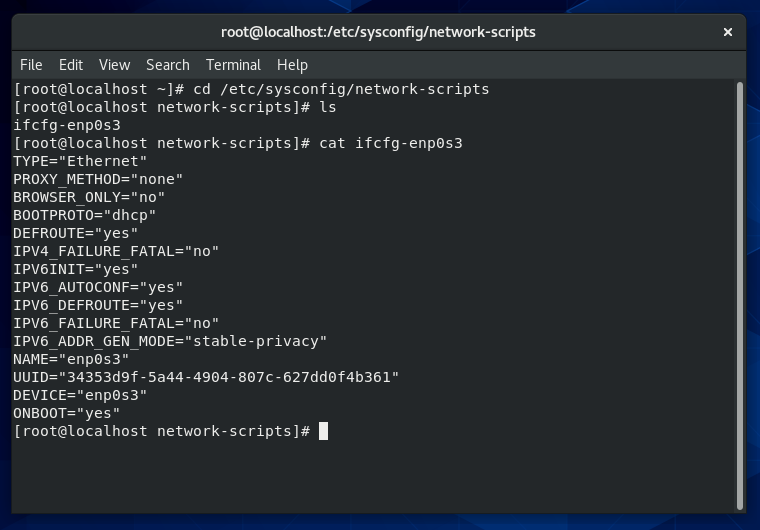Screen dimensions: 760x530
Task: Close the terminal window with X button
Action: click(x=728, y=32)
